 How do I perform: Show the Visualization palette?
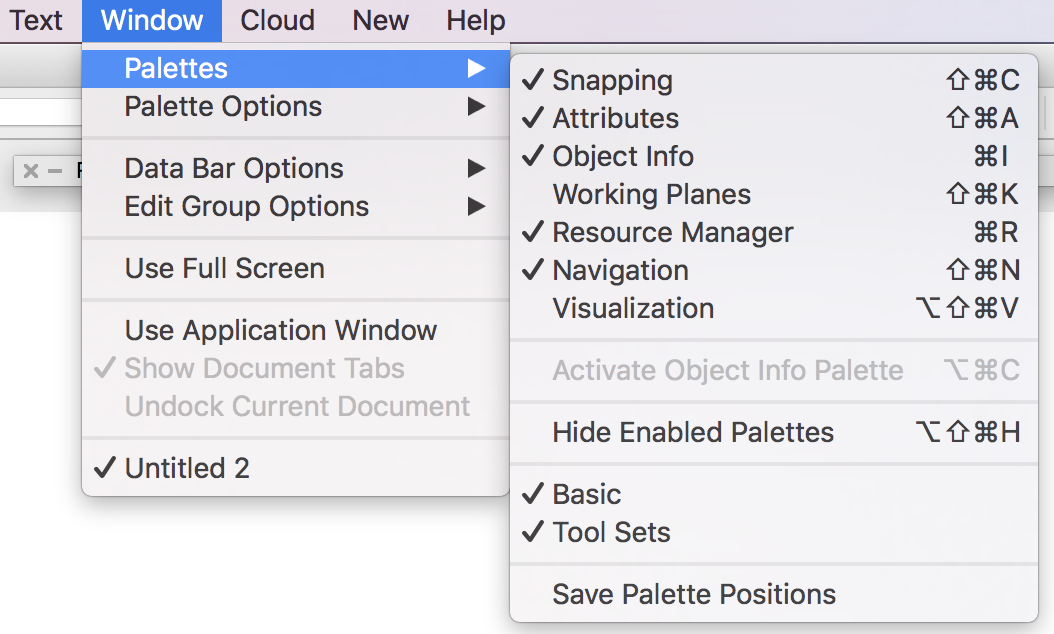click(633, 309)
